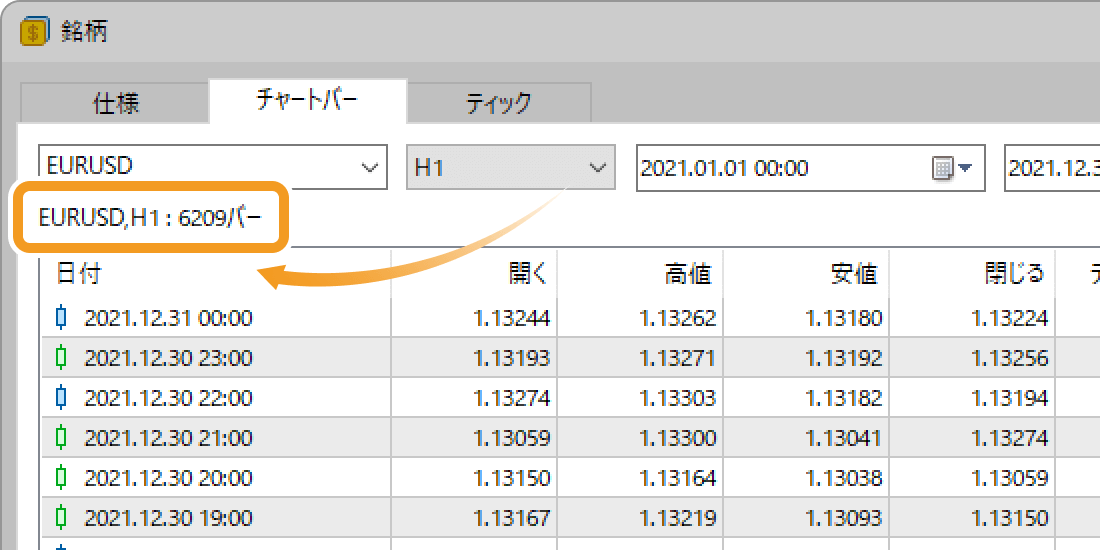Click high price 1.13271
The image size is (1100, 550).
pyautogui.click(x=678, y=359)
